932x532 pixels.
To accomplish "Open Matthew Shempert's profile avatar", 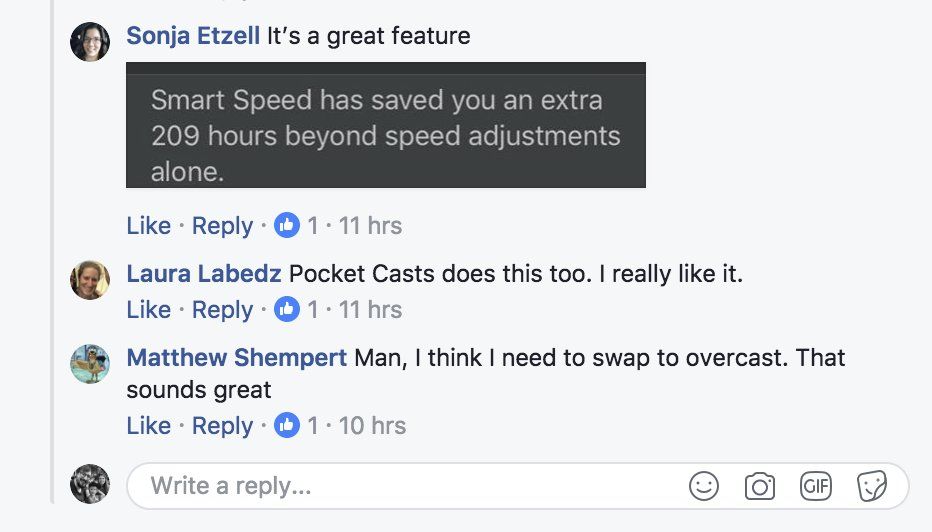I will click(x=90, y=364).
